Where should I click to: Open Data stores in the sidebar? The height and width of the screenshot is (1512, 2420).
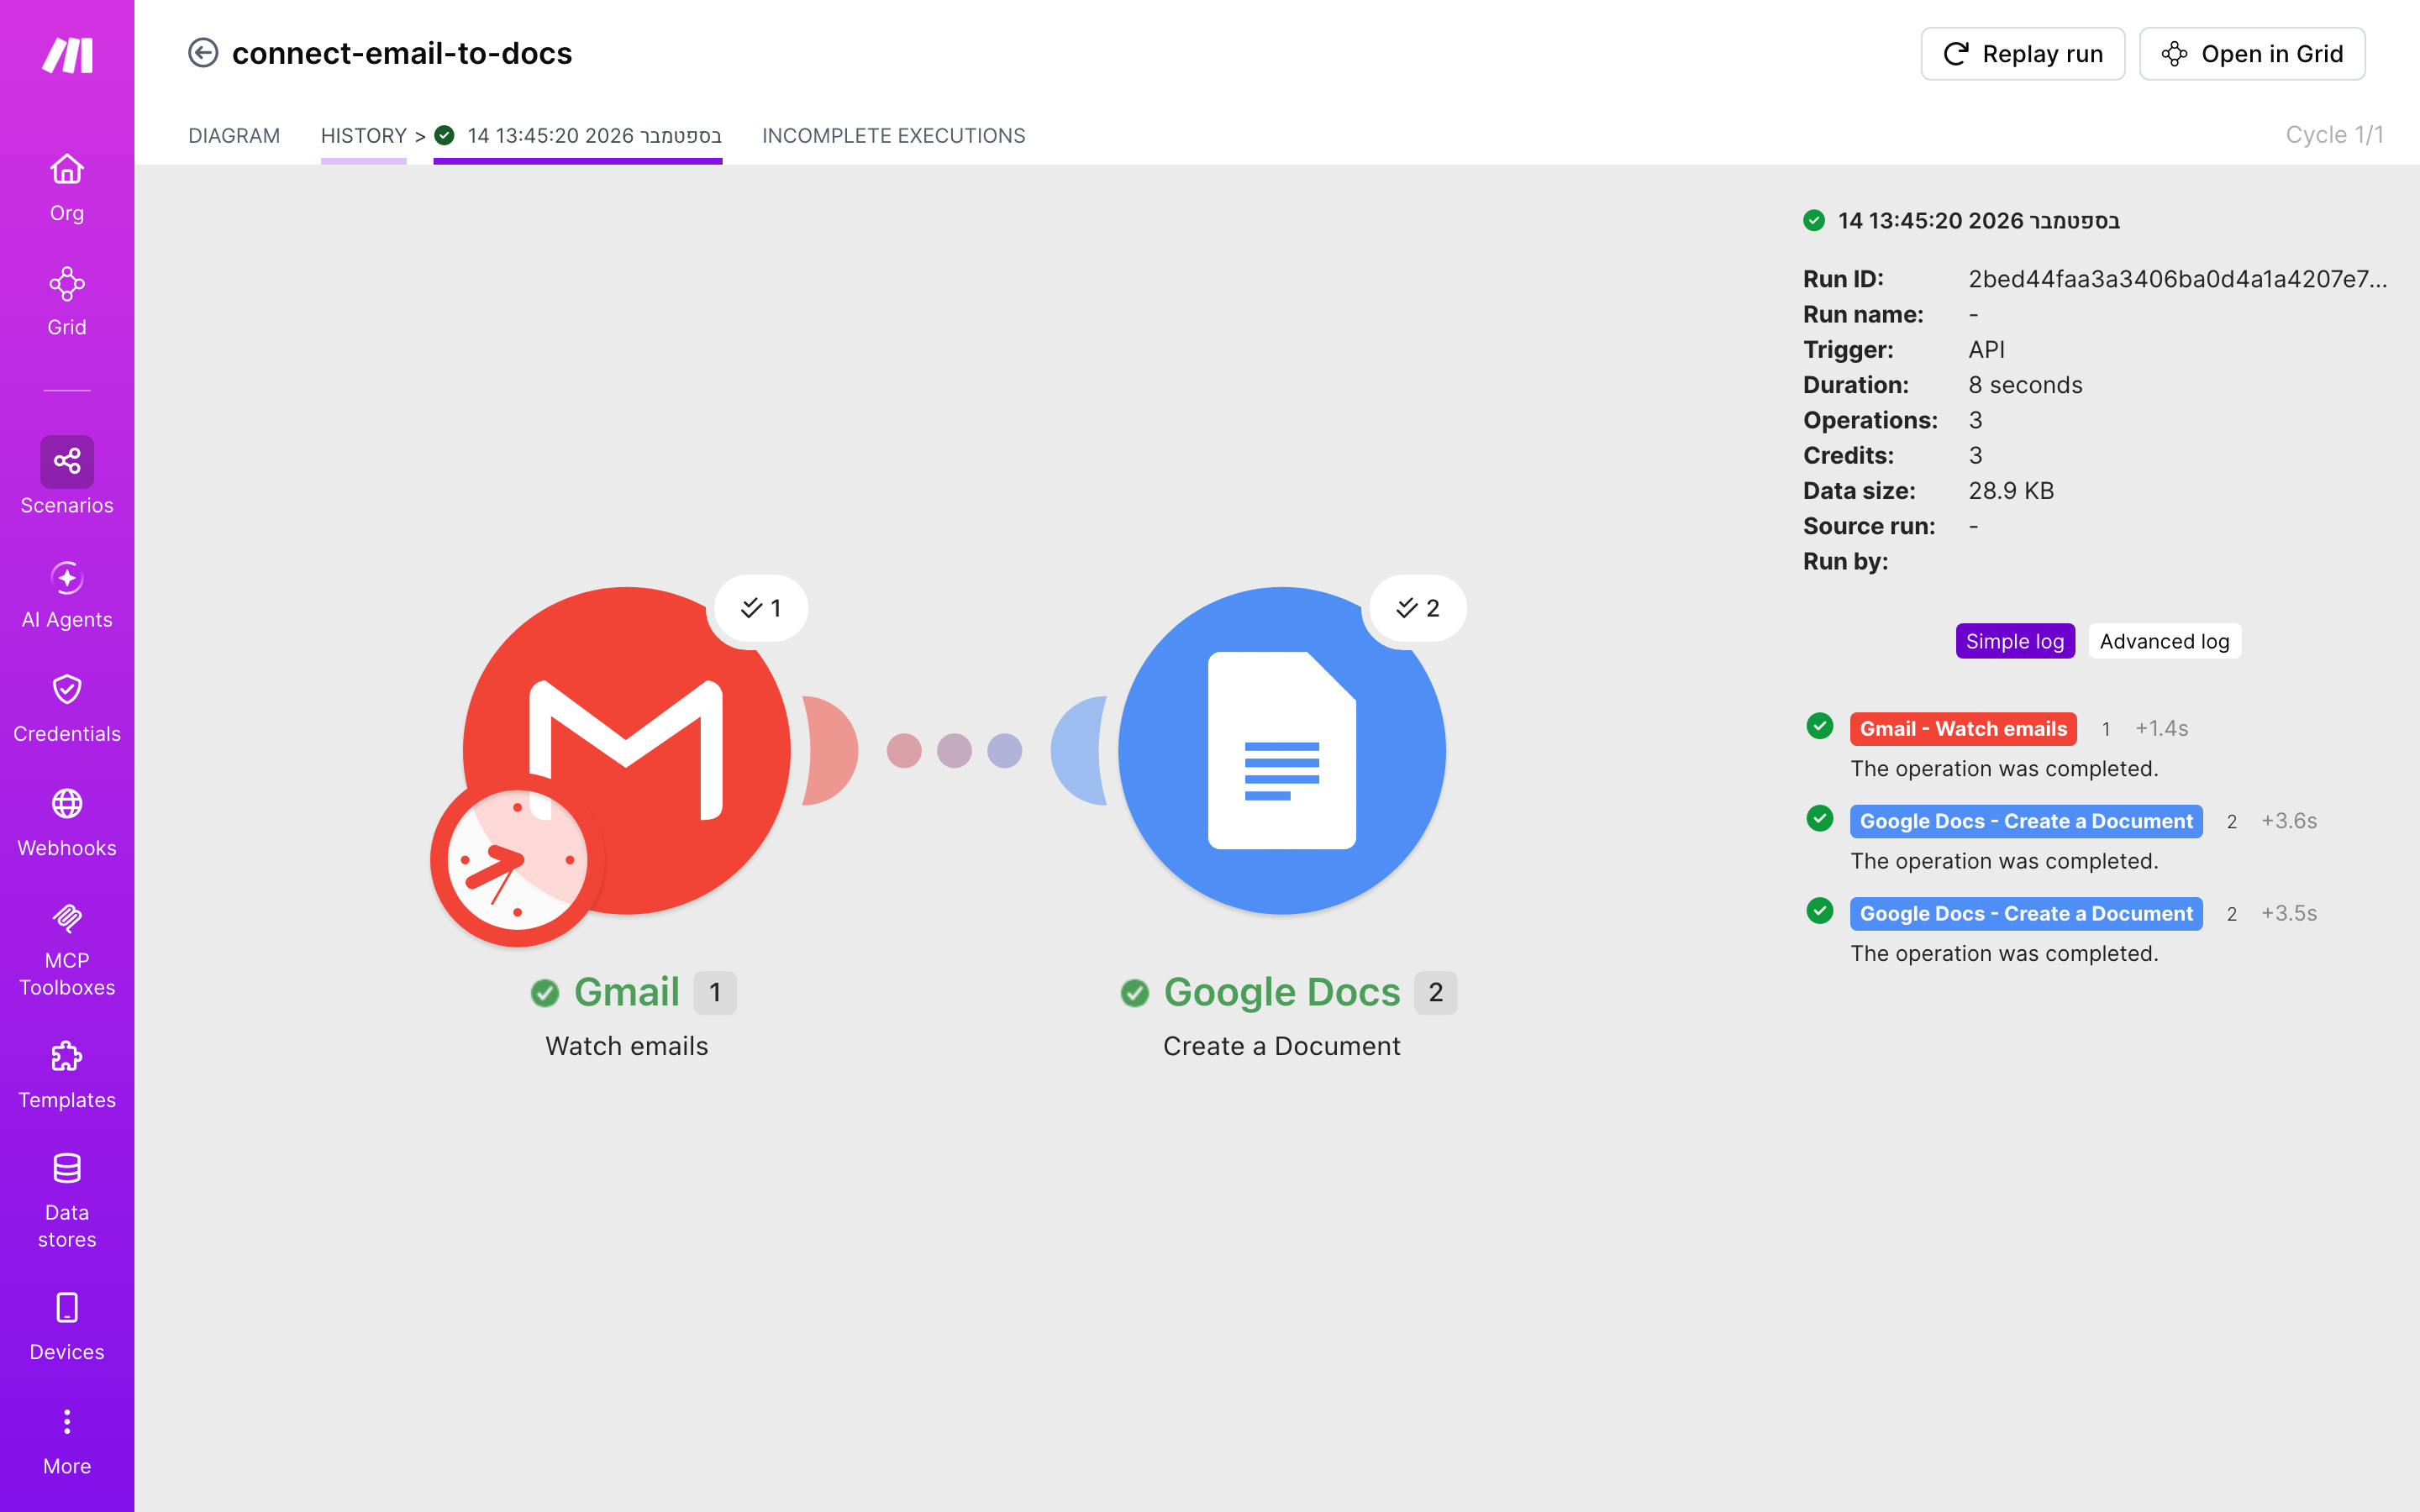(x=67, y=1201)
